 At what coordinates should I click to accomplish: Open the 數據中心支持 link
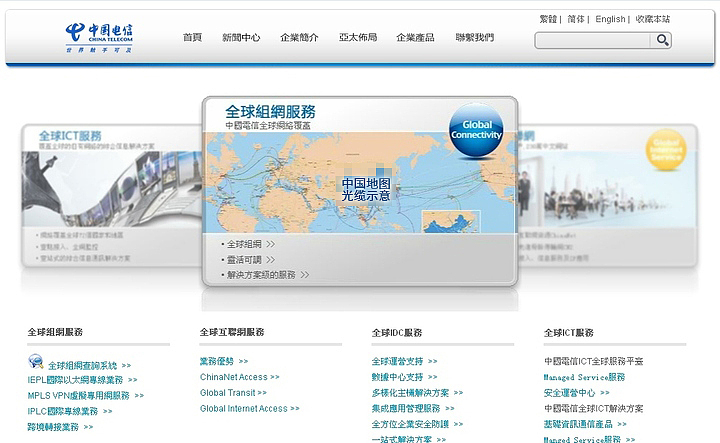pos(398,377)
